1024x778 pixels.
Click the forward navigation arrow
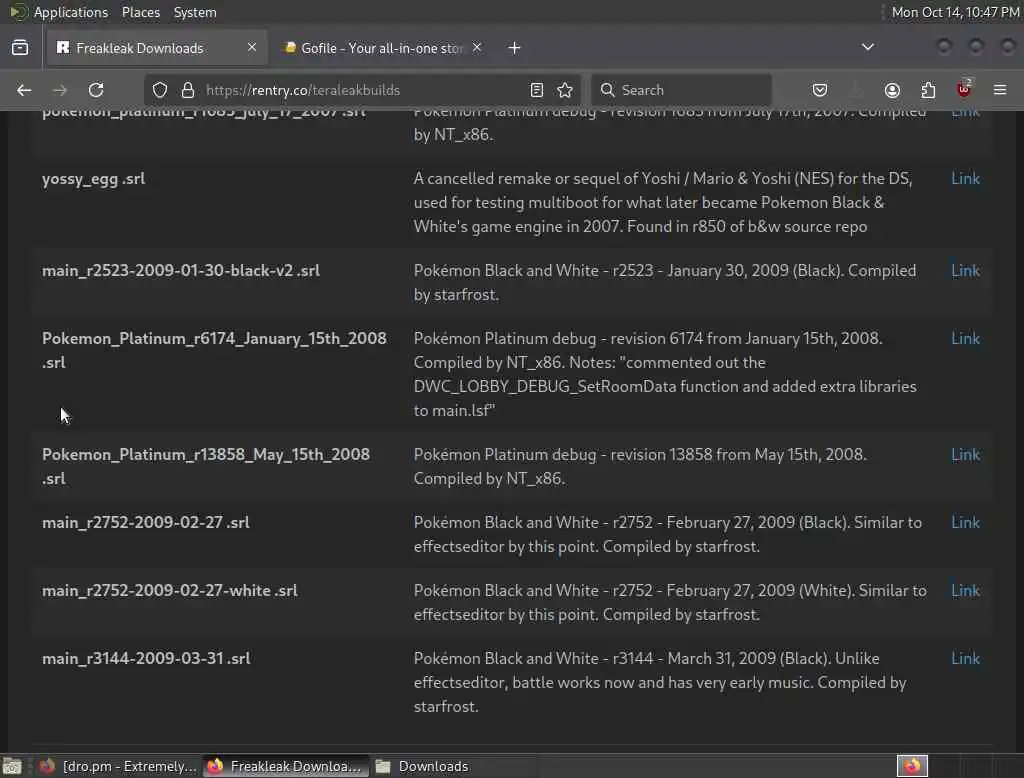click(59, 90)
